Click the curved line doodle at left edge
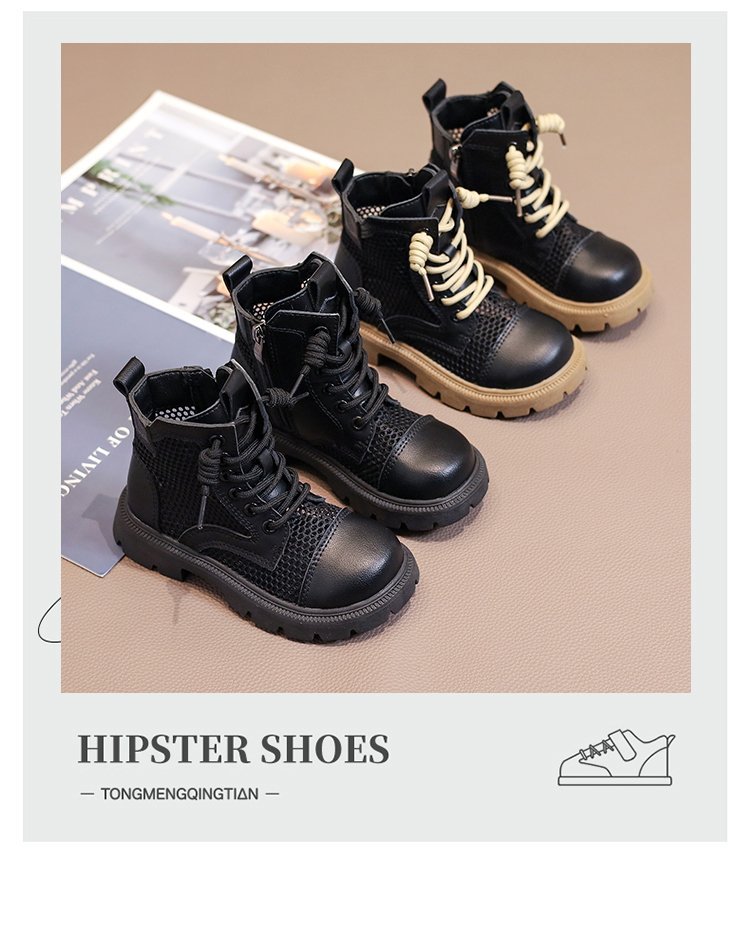Screen dimensions: 750x934 (x=49, y=621)
